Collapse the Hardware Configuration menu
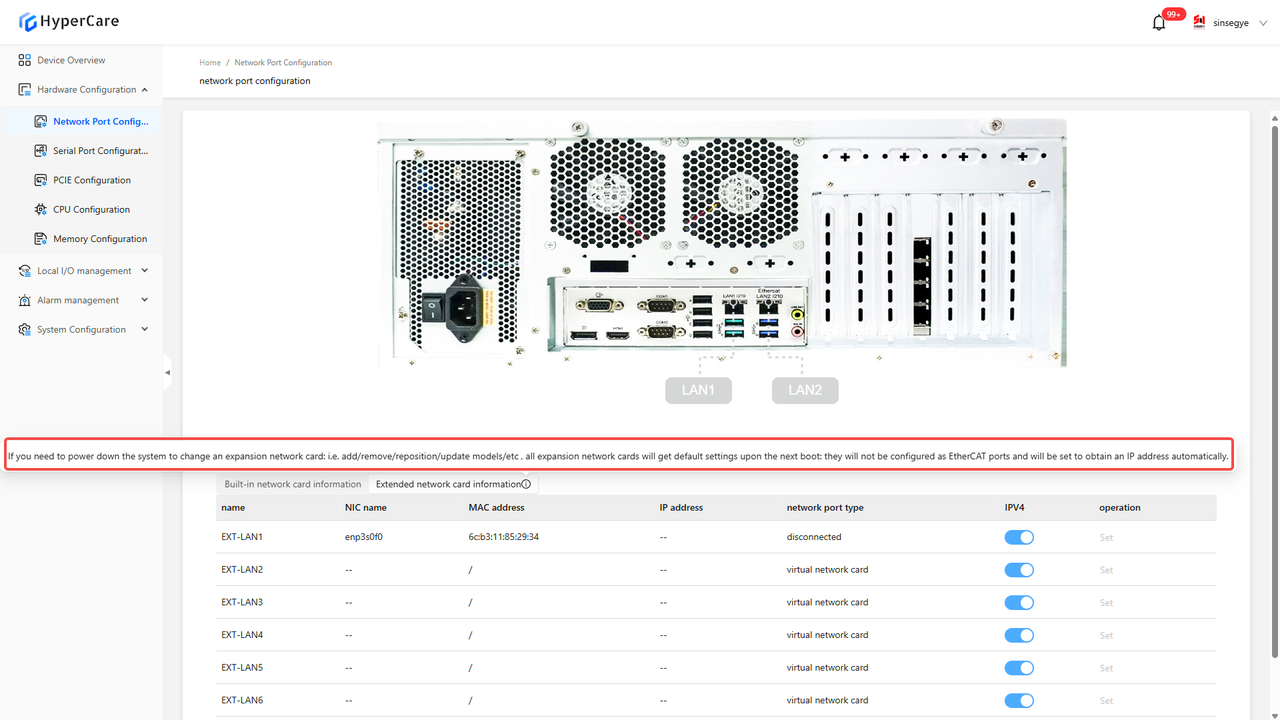This screenshot has width=1280, height=720. [x=145, y=90]
